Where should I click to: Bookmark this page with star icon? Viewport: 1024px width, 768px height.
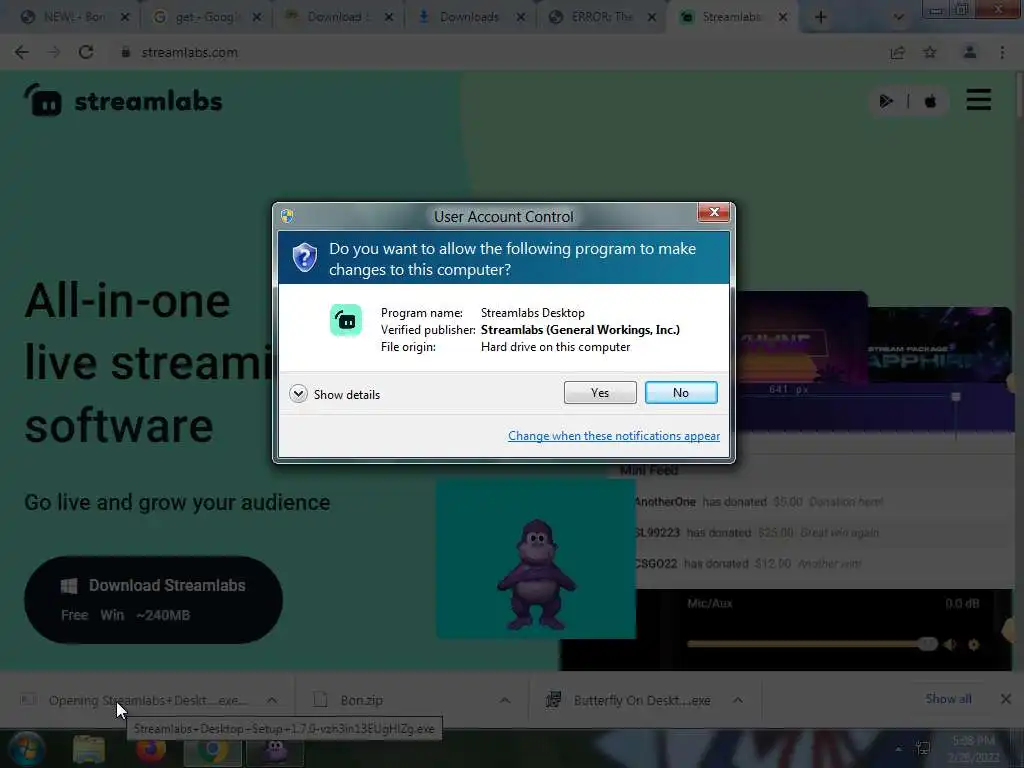(x=930, y=52)
